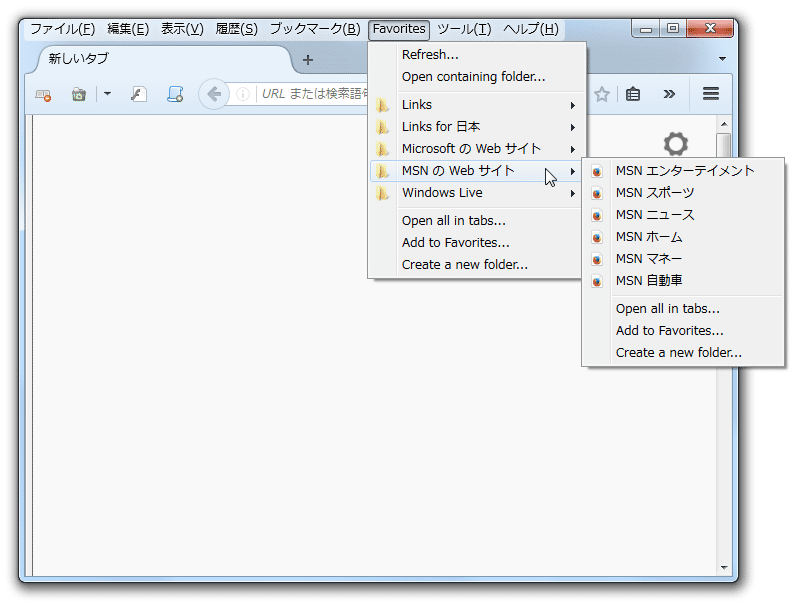Click the green camera-like toolbar icon
This screenshot has width=794, height=604.
coord(78,94)
